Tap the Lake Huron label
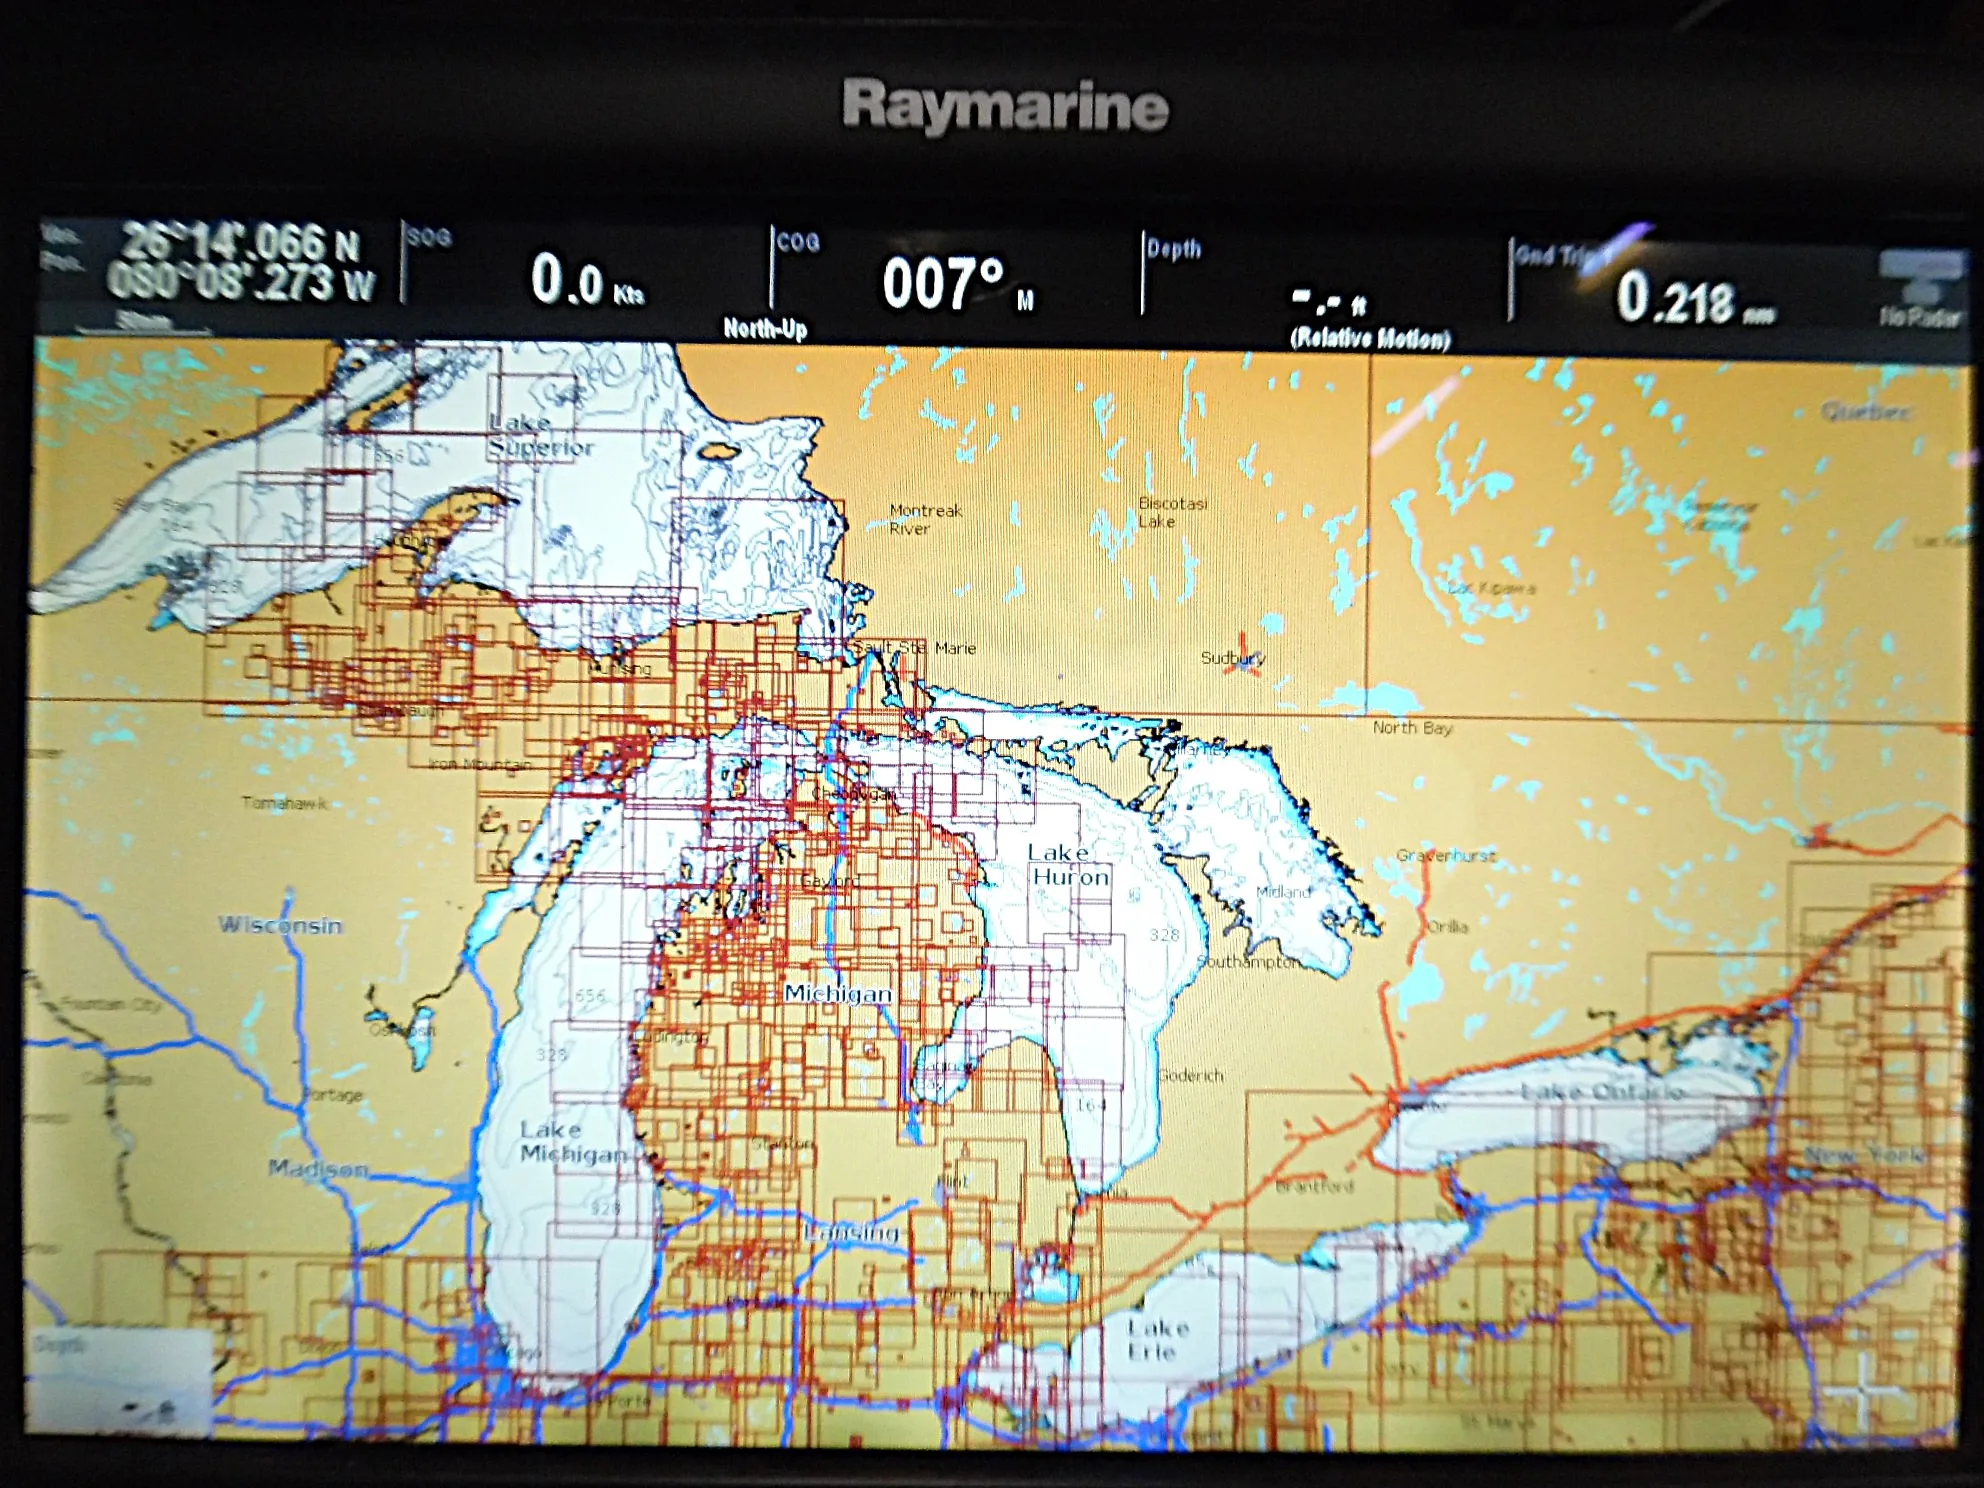 (x=1069, y=865)
